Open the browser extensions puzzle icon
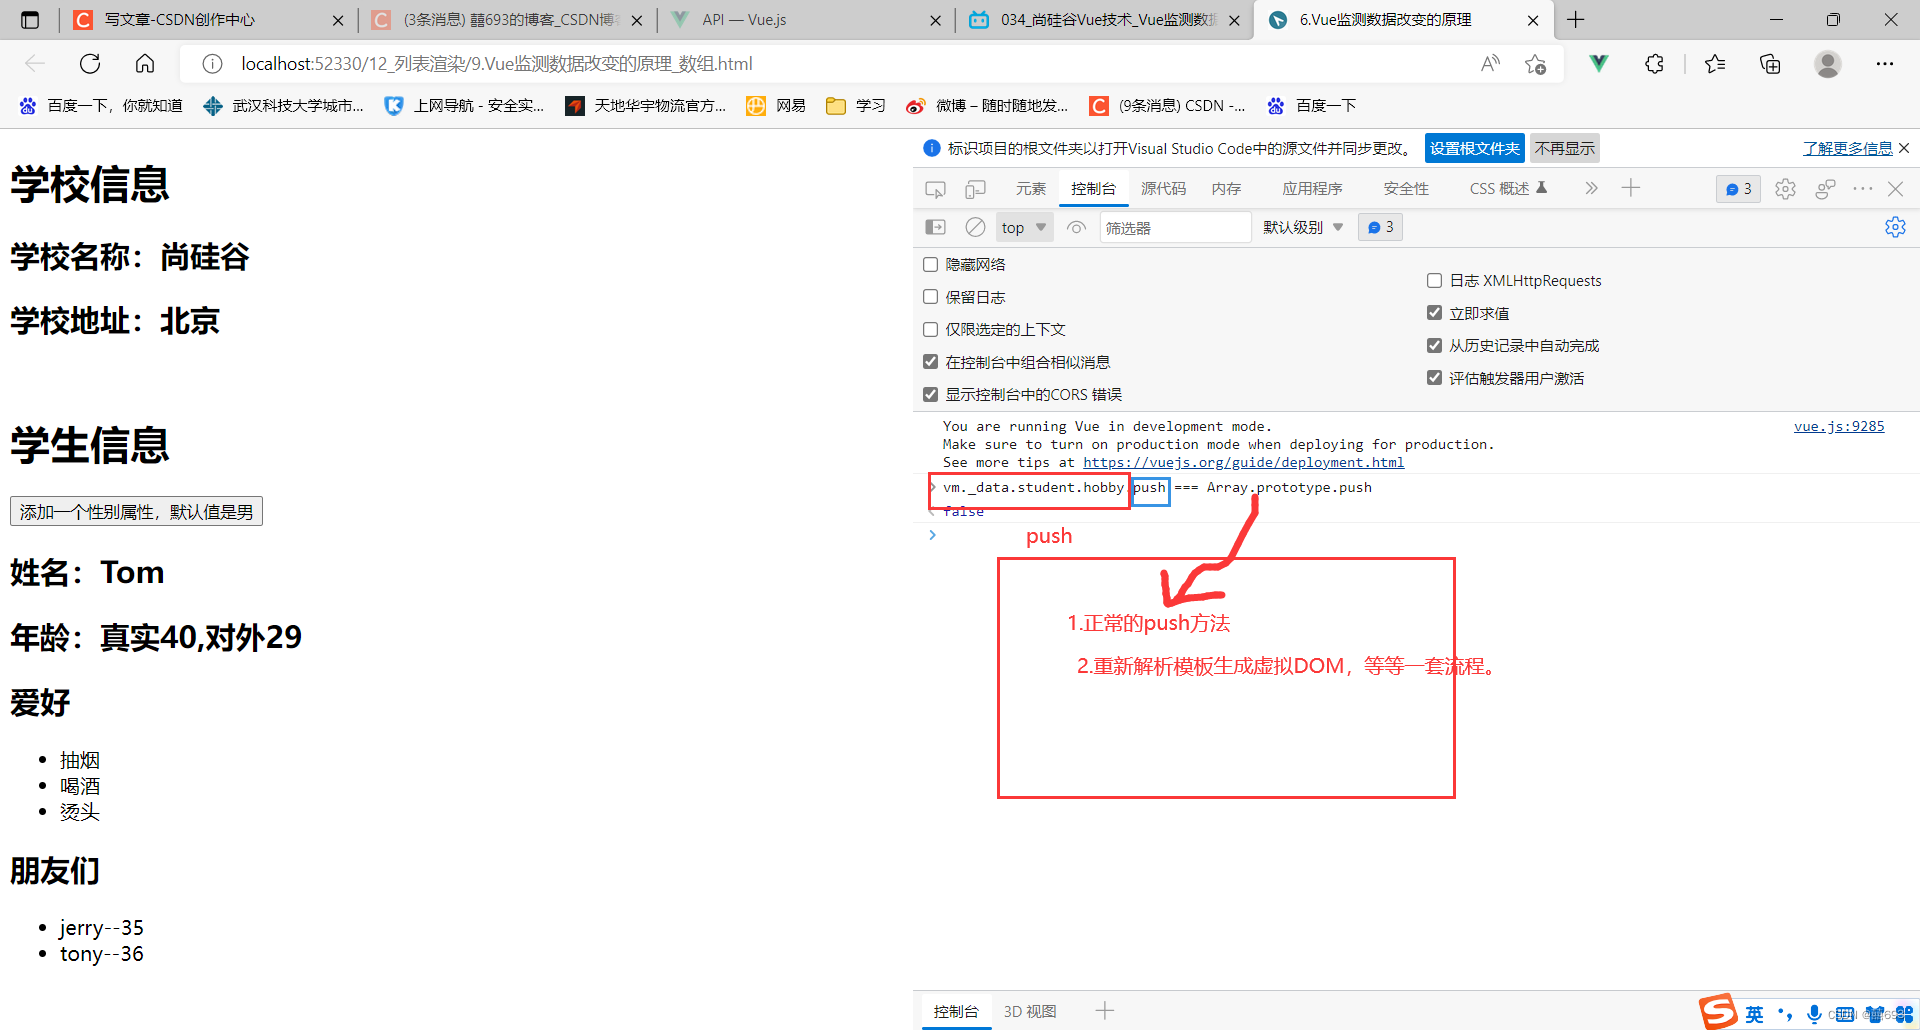The width and height of the screenshot is (1920, 1030). 1654,63
